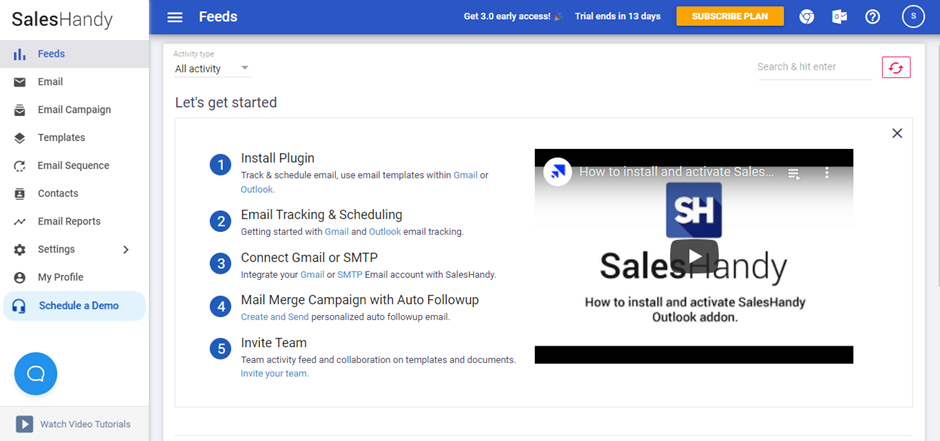Click the My Profile person icon
The height and width of the screenshot is (441, 940).
[x=20, y=277]
